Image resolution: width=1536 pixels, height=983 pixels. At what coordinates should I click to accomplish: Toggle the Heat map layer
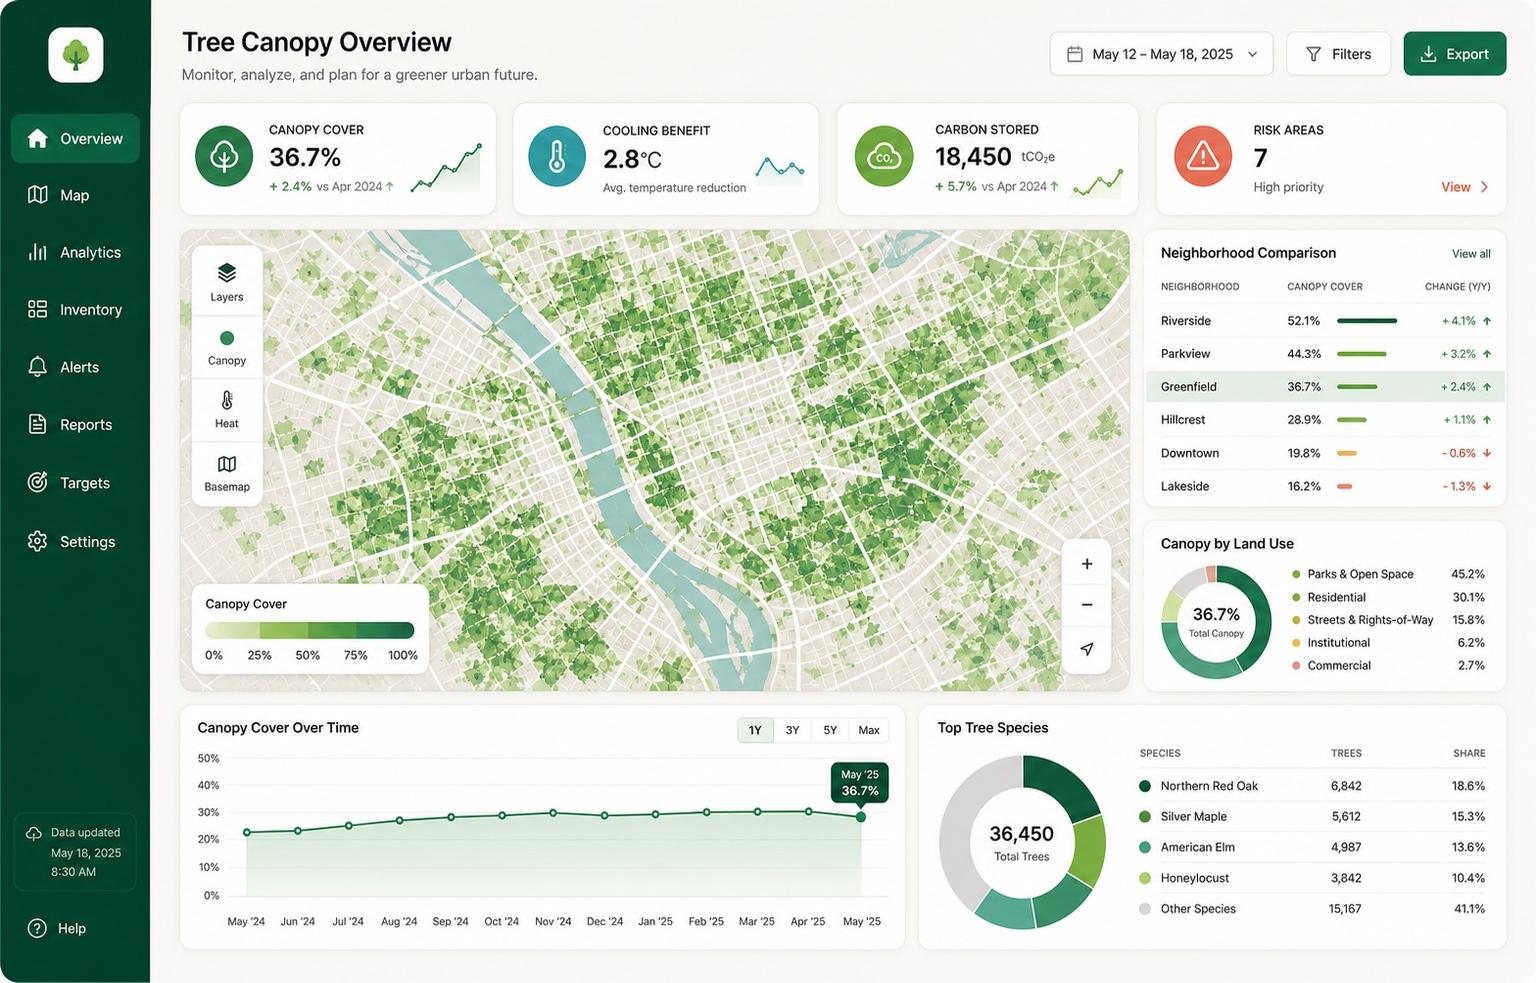pyautogui.click(x=227, y=409)
